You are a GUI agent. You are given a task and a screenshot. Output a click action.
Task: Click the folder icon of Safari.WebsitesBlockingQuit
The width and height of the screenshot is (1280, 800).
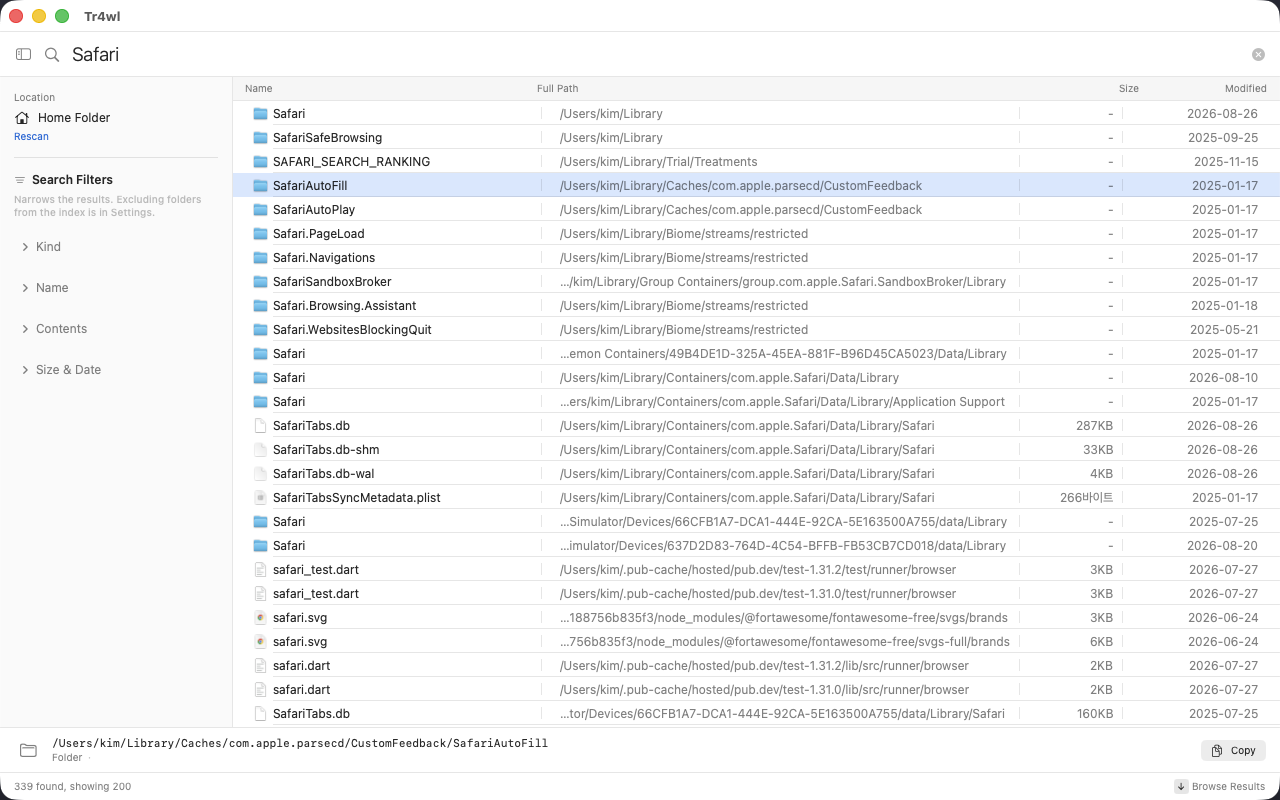[260, 329]
